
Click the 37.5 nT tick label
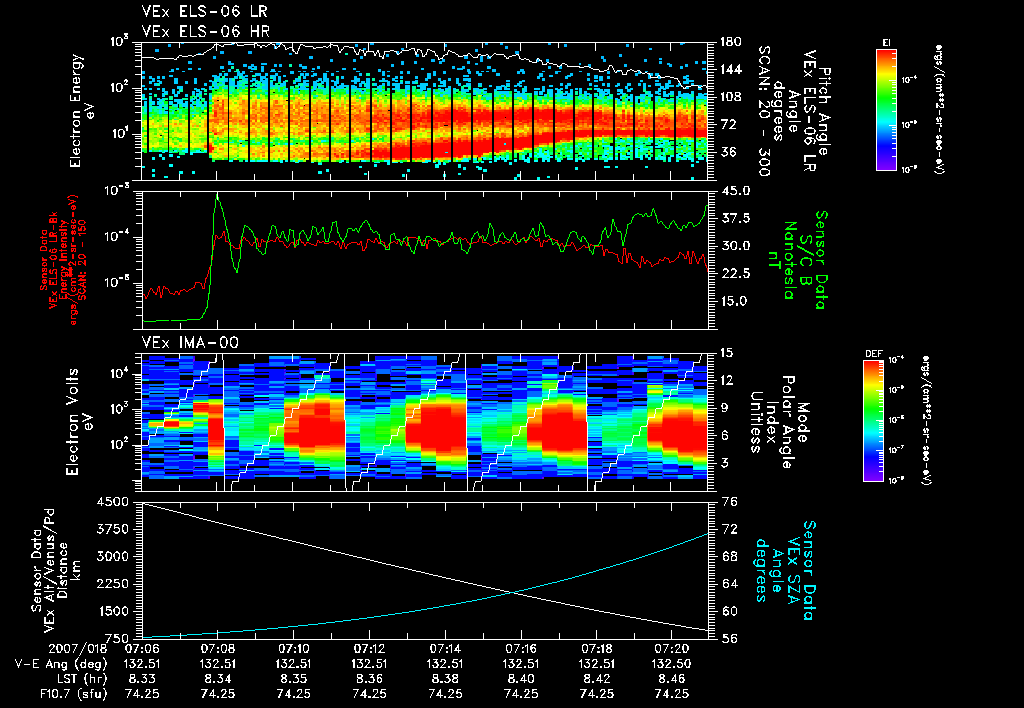click(x=735, y=219)
